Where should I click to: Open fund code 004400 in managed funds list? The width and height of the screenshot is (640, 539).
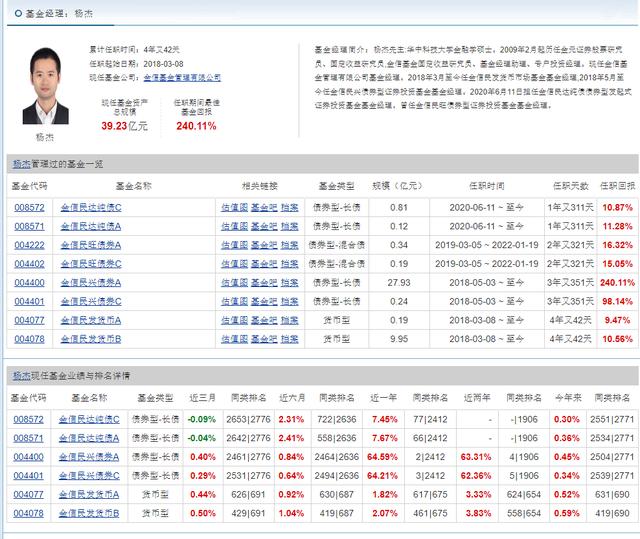[29, 283]
